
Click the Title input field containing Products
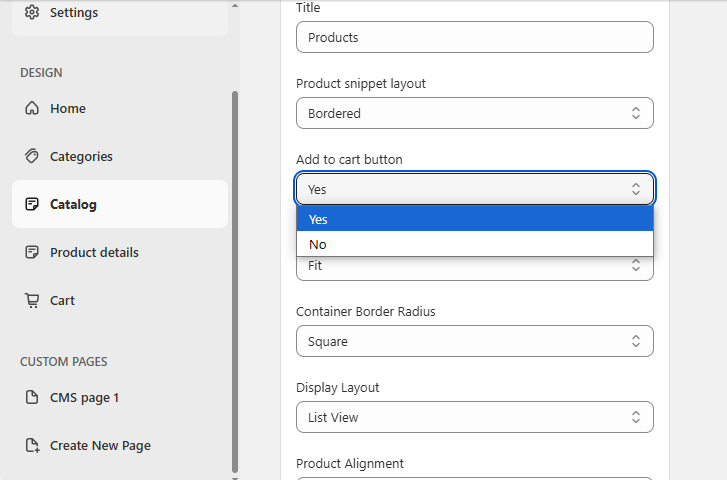[475, 37]
